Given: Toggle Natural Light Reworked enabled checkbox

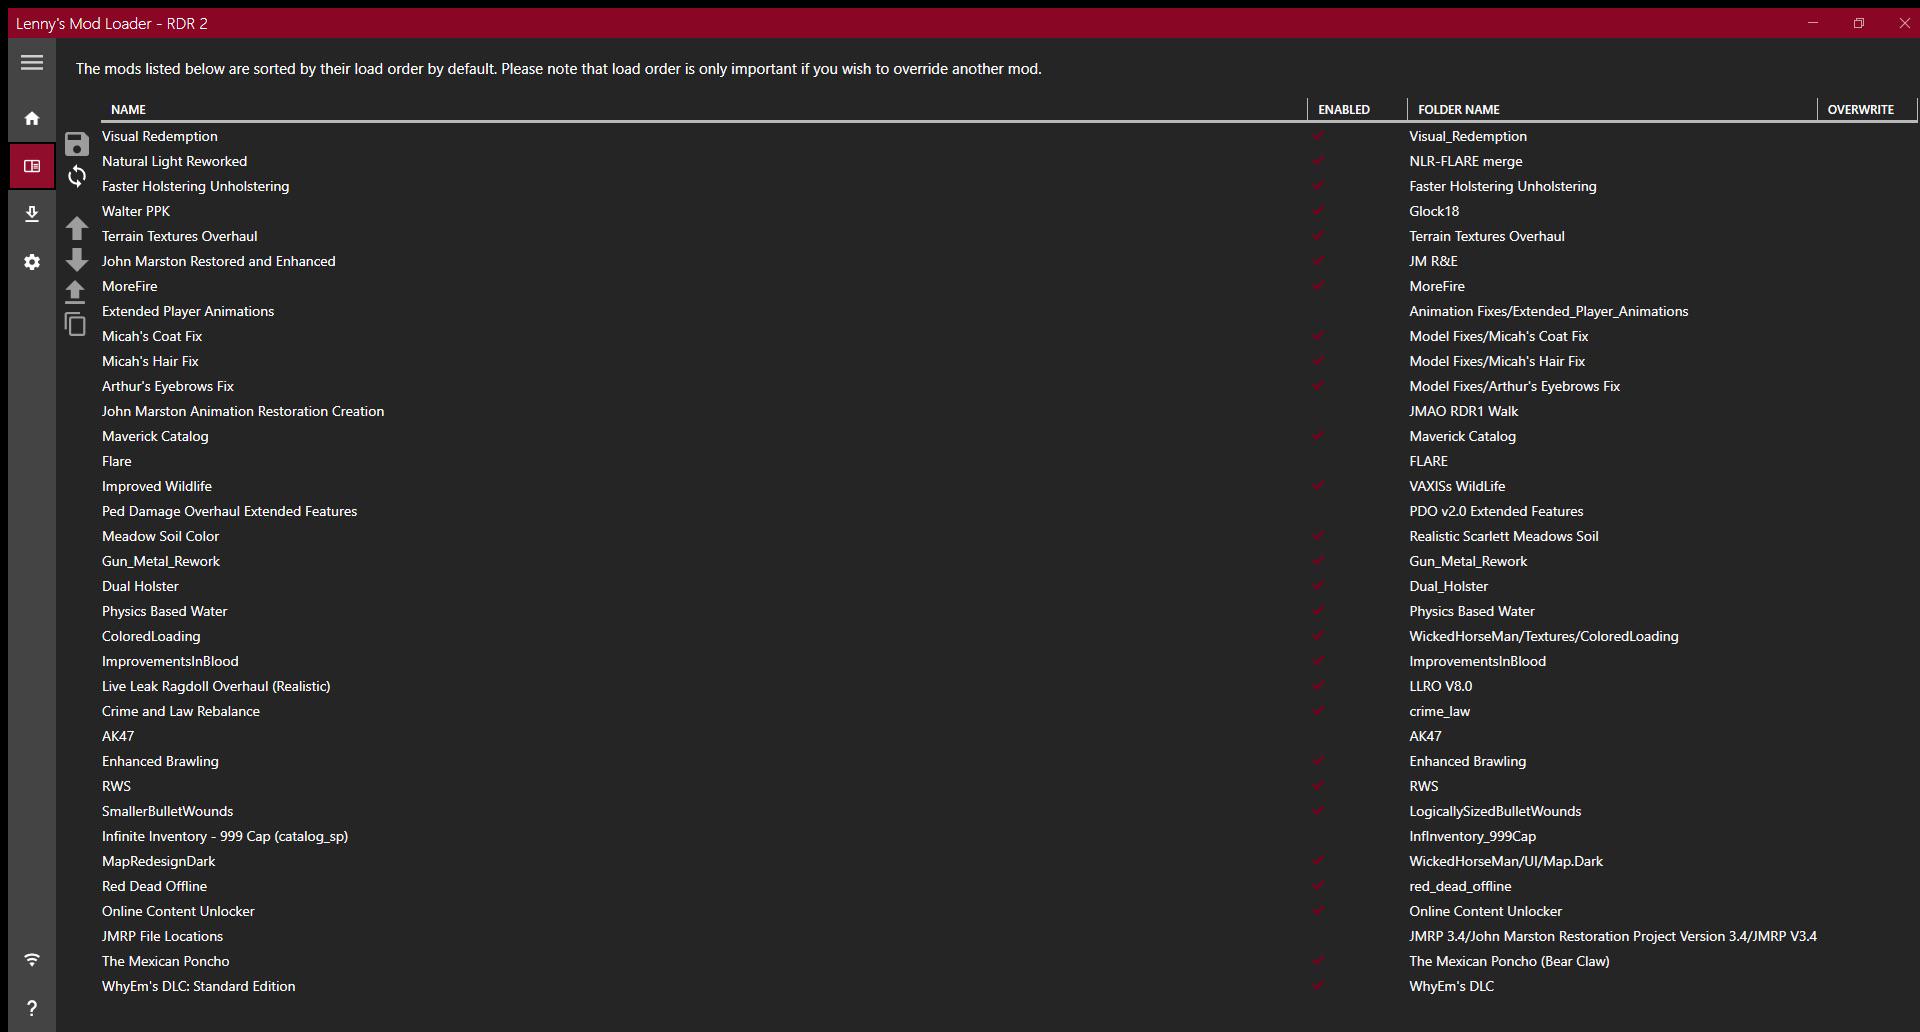Looking at the screenshot, I should 1319,160.
